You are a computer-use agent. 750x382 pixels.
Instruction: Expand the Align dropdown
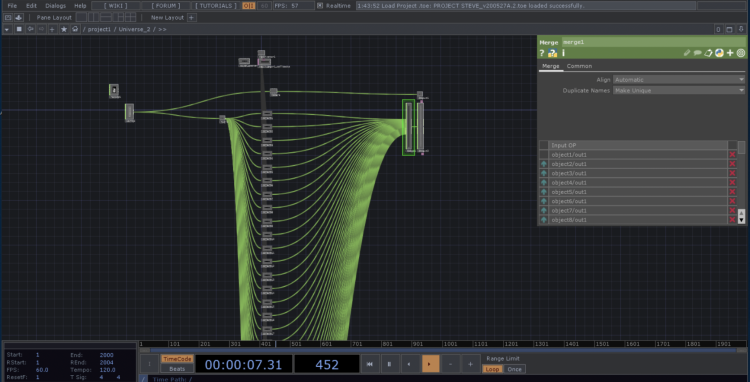click(x=679, y=80)
